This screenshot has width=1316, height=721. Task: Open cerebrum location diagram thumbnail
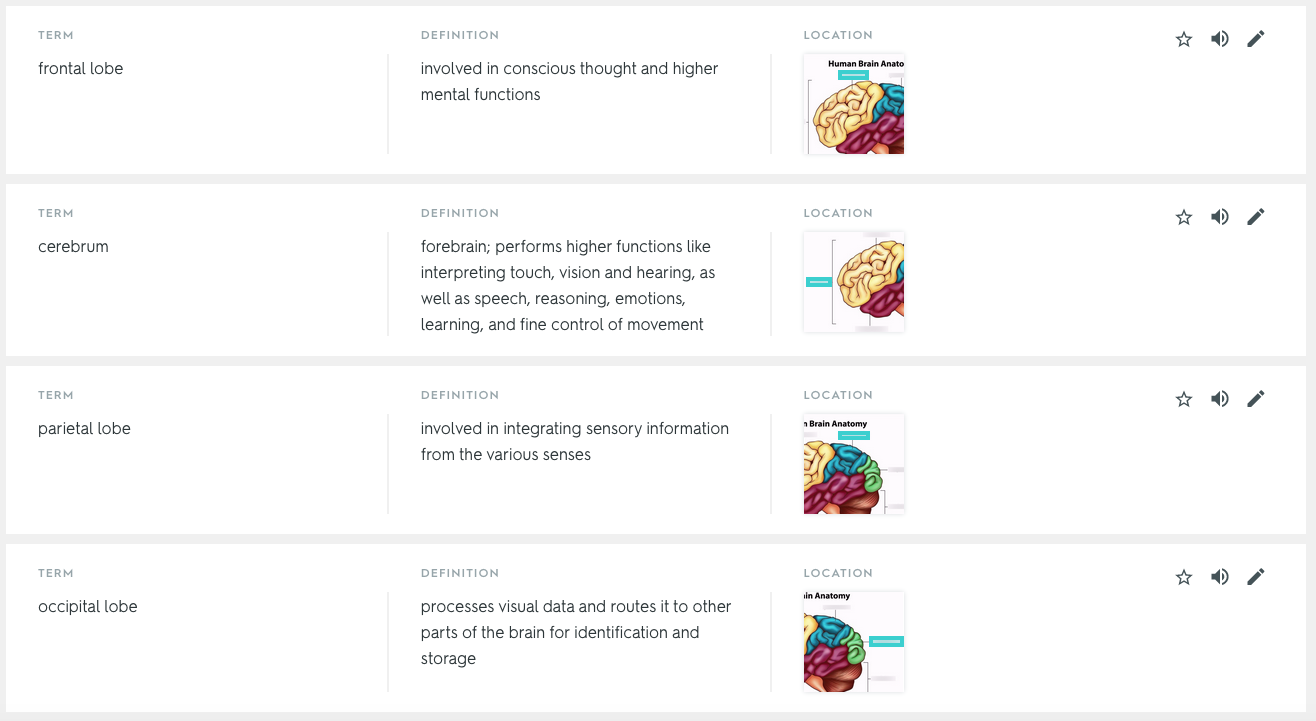854,282
